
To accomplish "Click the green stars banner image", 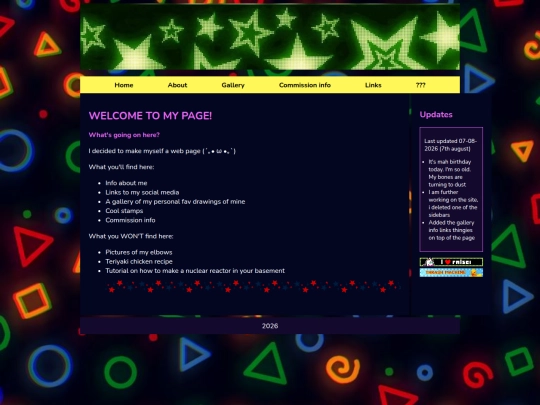I will [270, 37].
